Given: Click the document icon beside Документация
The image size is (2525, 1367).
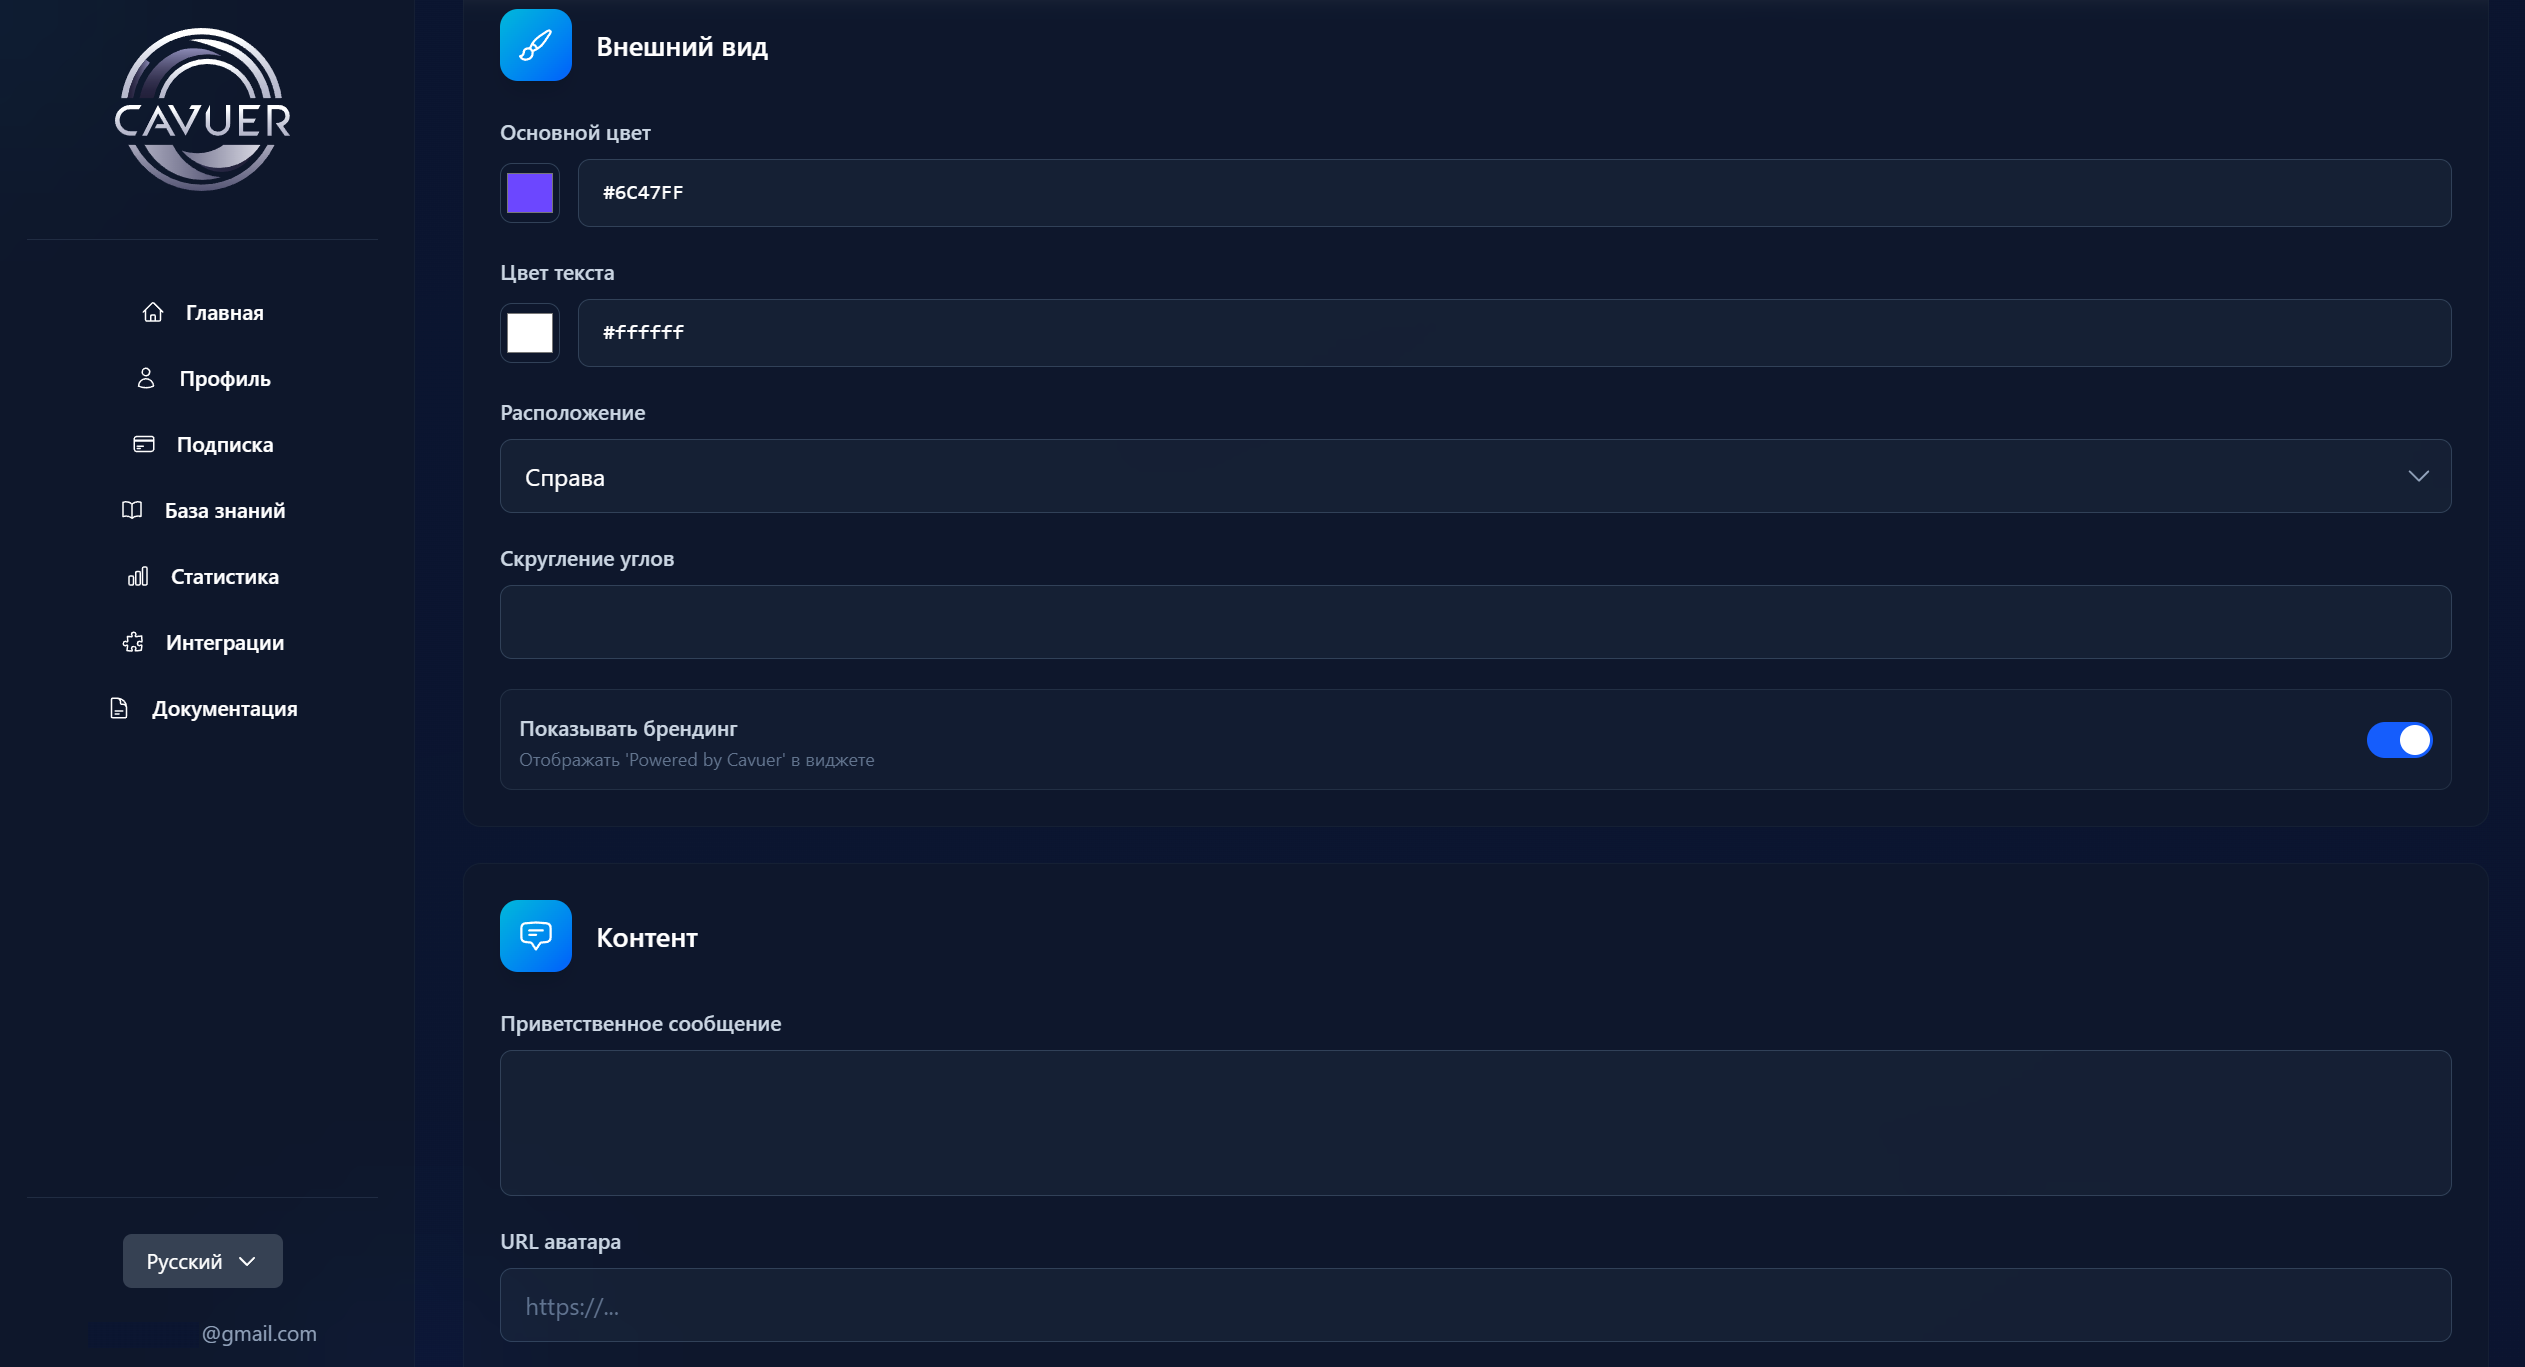Looking at the screenshot, I should pyautogui.click(x=119, y=708).
